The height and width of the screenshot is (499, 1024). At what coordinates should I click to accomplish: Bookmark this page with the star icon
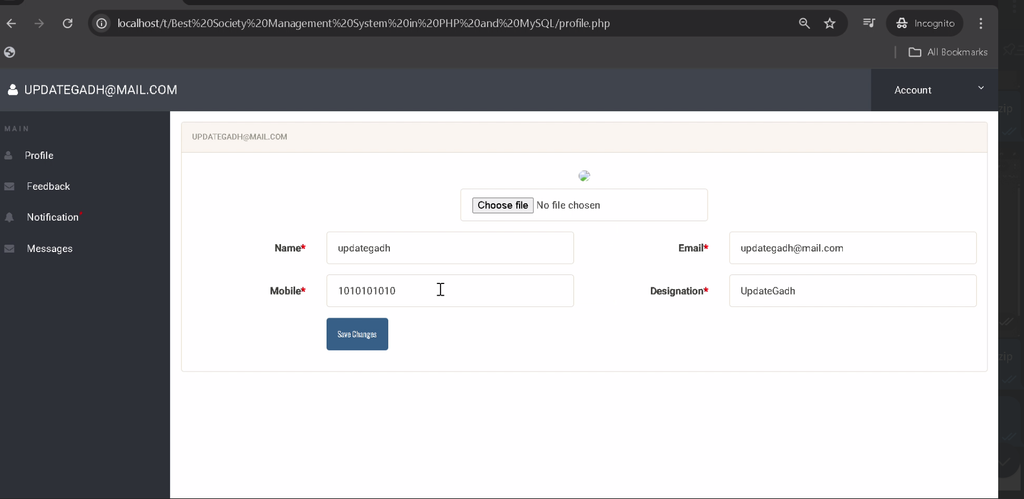(x=829, y=24)
